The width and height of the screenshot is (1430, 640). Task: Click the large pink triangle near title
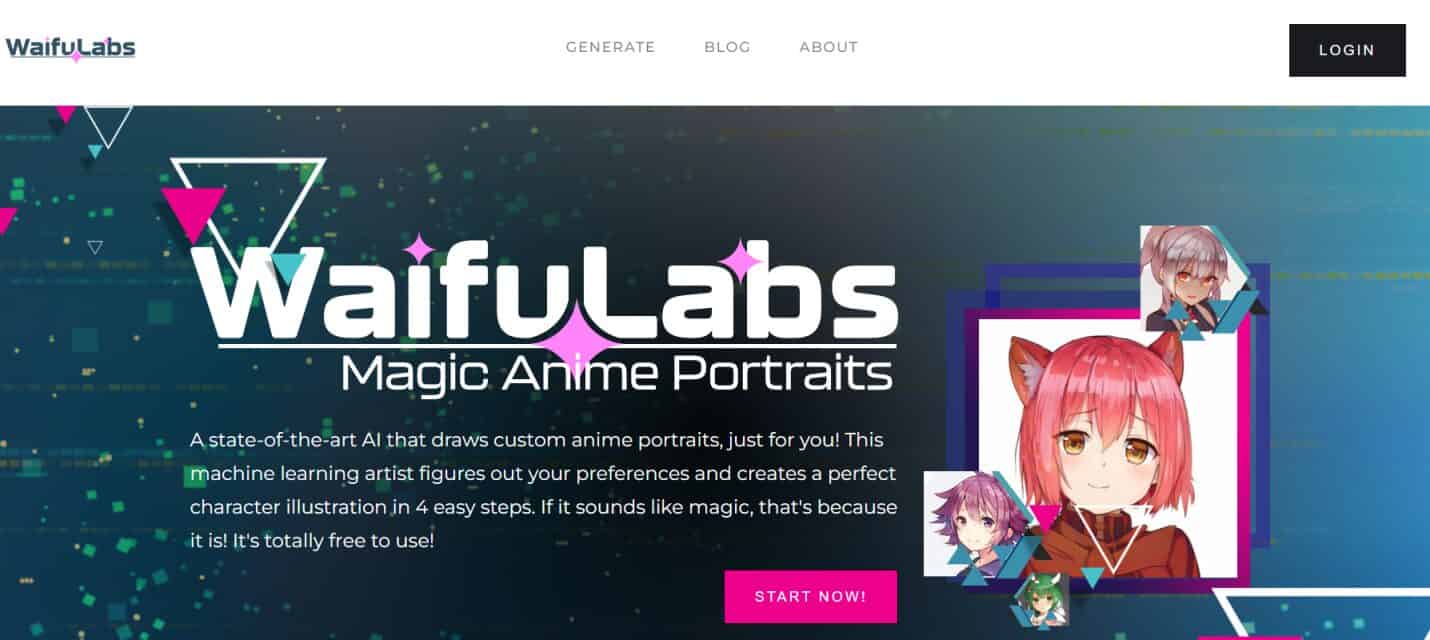(x=192, y=213)
